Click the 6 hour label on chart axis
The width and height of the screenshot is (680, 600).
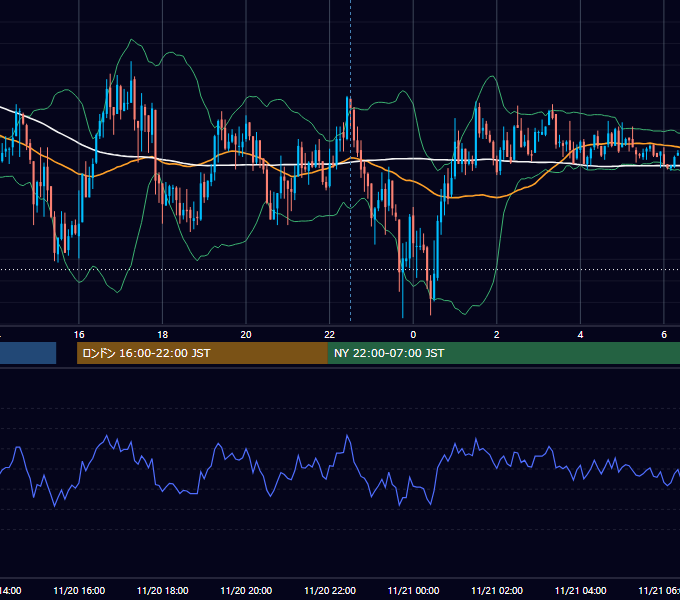click(664, 334)
